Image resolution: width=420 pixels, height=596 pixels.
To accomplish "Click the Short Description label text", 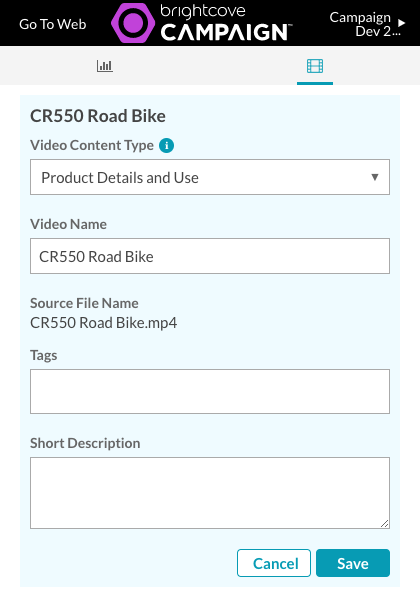I will [85, 443].
